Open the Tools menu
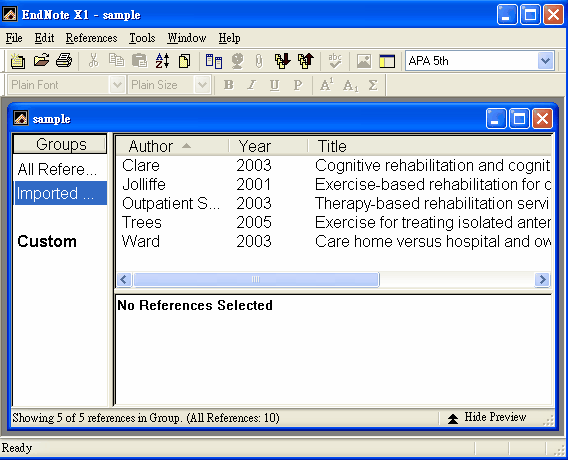 [142, 38]
